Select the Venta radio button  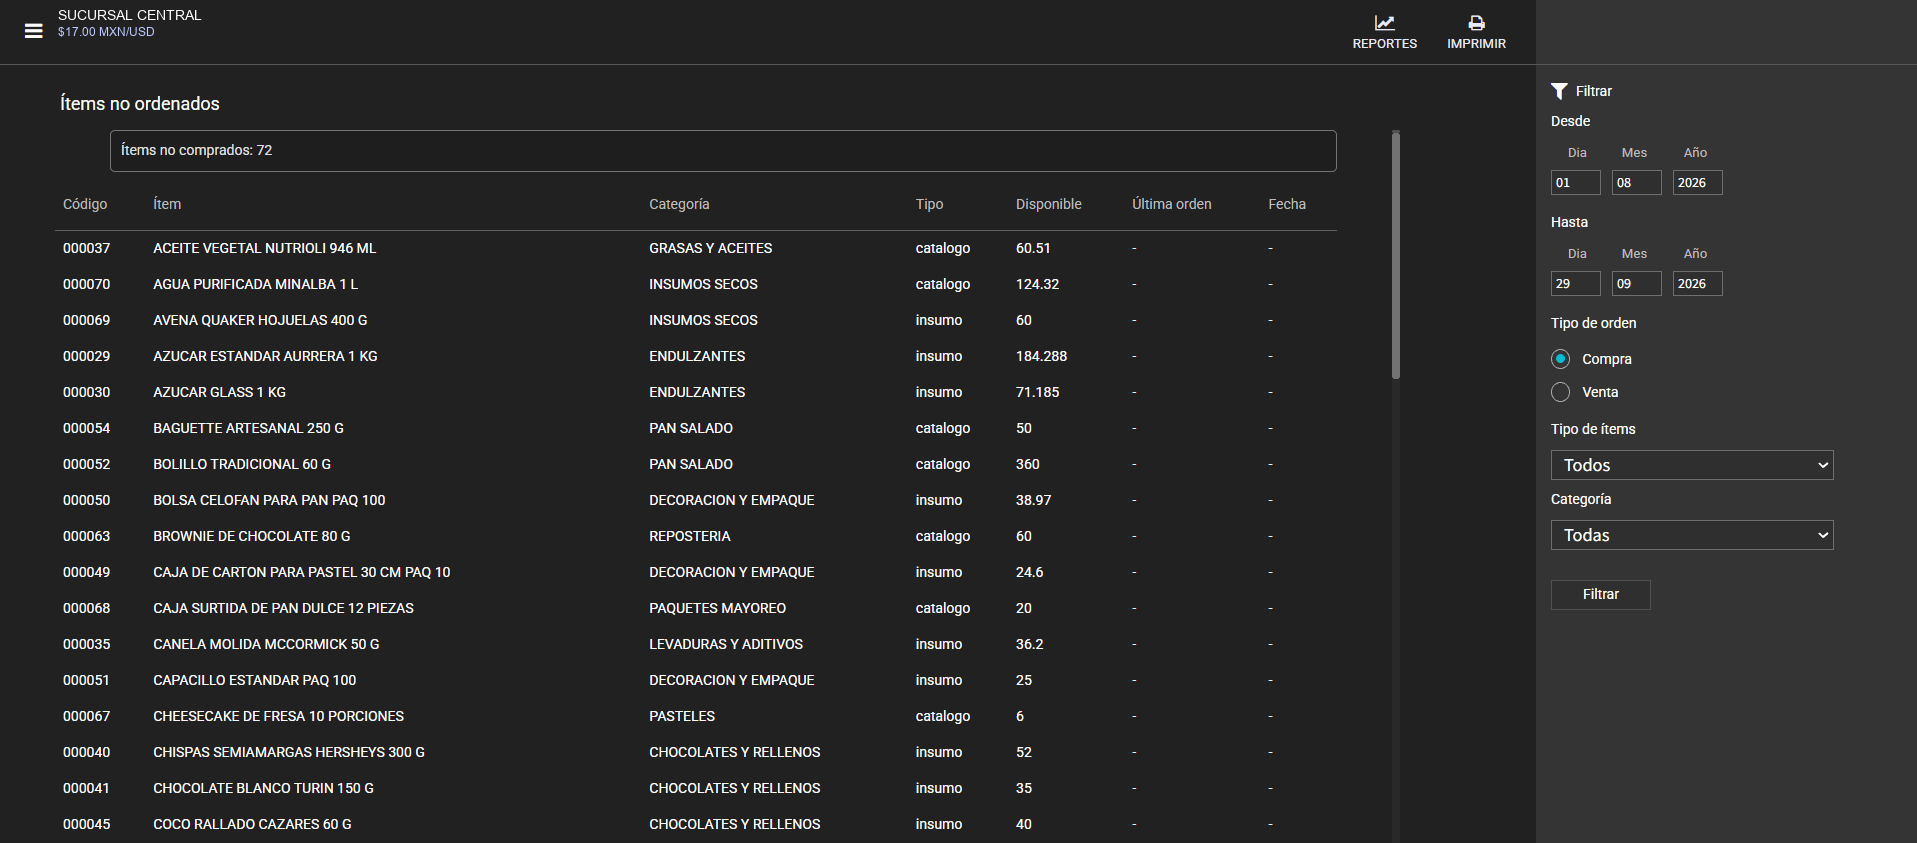[x=1560, y=392]
